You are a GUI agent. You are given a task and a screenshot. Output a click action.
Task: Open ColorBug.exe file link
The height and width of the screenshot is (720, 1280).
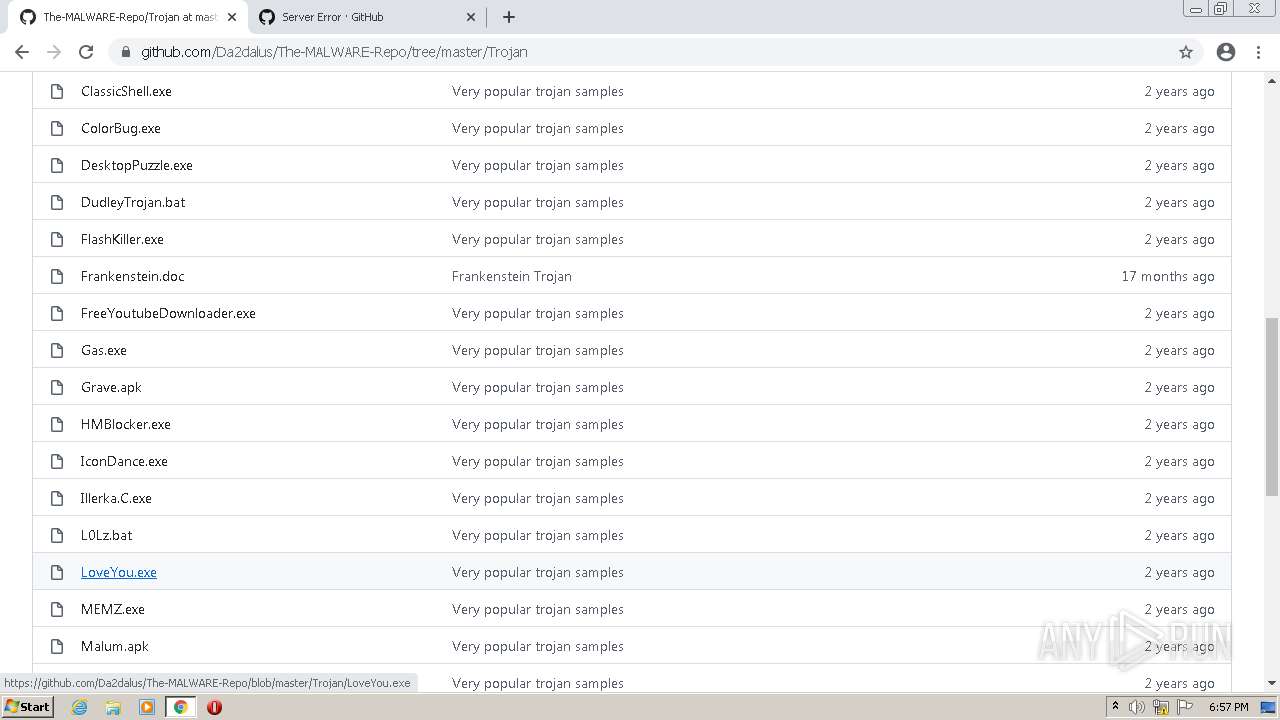[x=121, y=128]
